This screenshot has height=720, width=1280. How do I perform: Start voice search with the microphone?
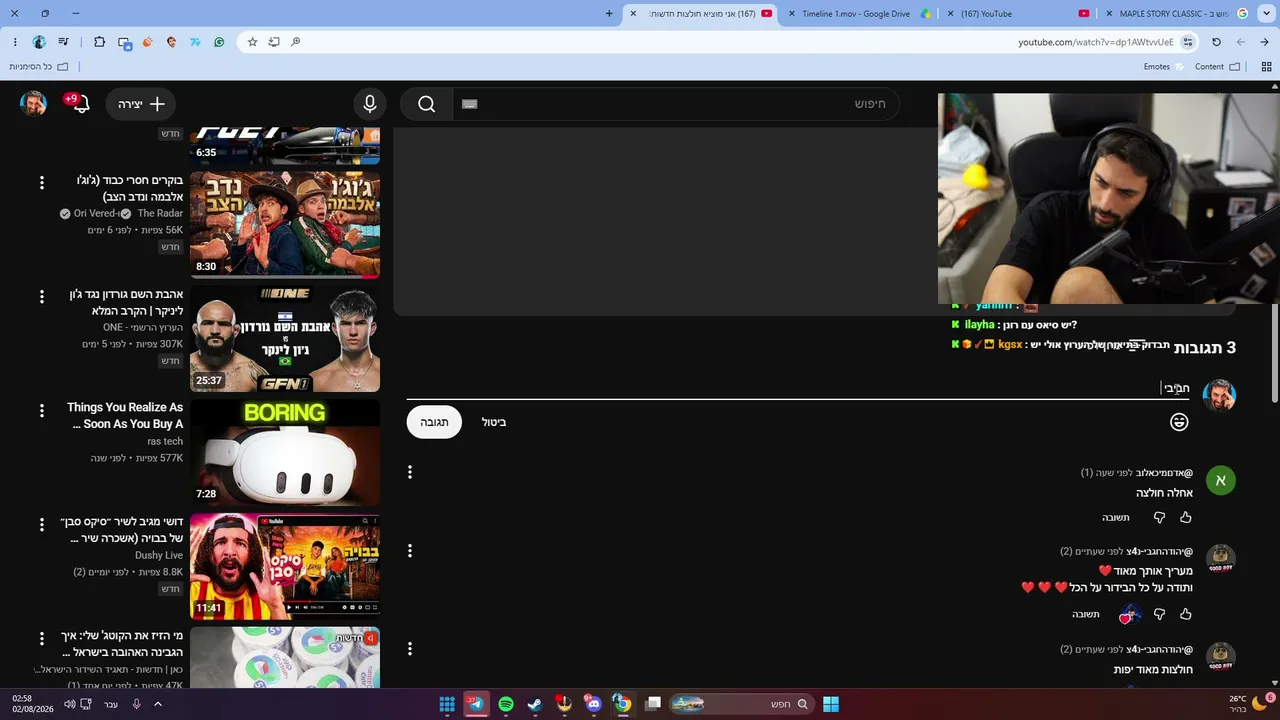pyautogui.click(x=370, y=104)
